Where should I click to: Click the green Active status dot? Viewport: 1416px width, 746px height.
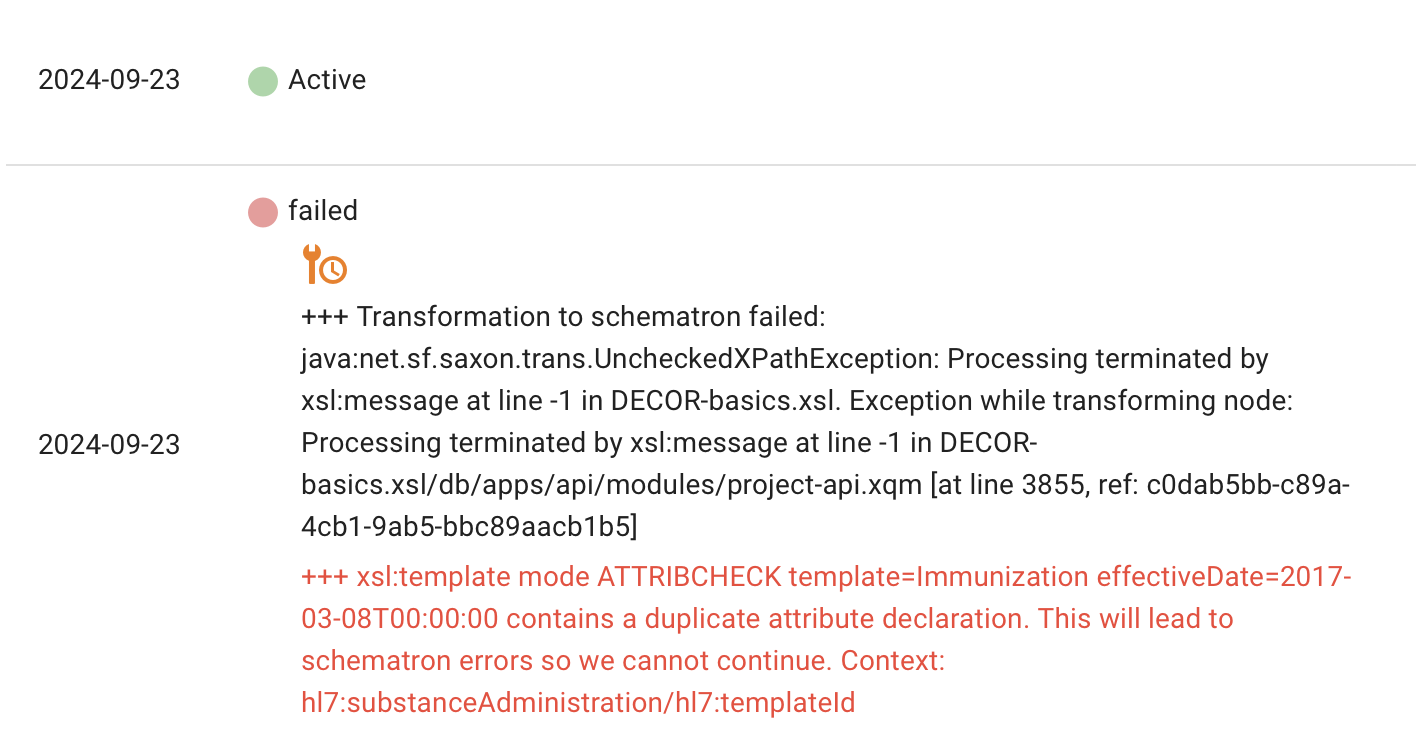coord(263,81)
